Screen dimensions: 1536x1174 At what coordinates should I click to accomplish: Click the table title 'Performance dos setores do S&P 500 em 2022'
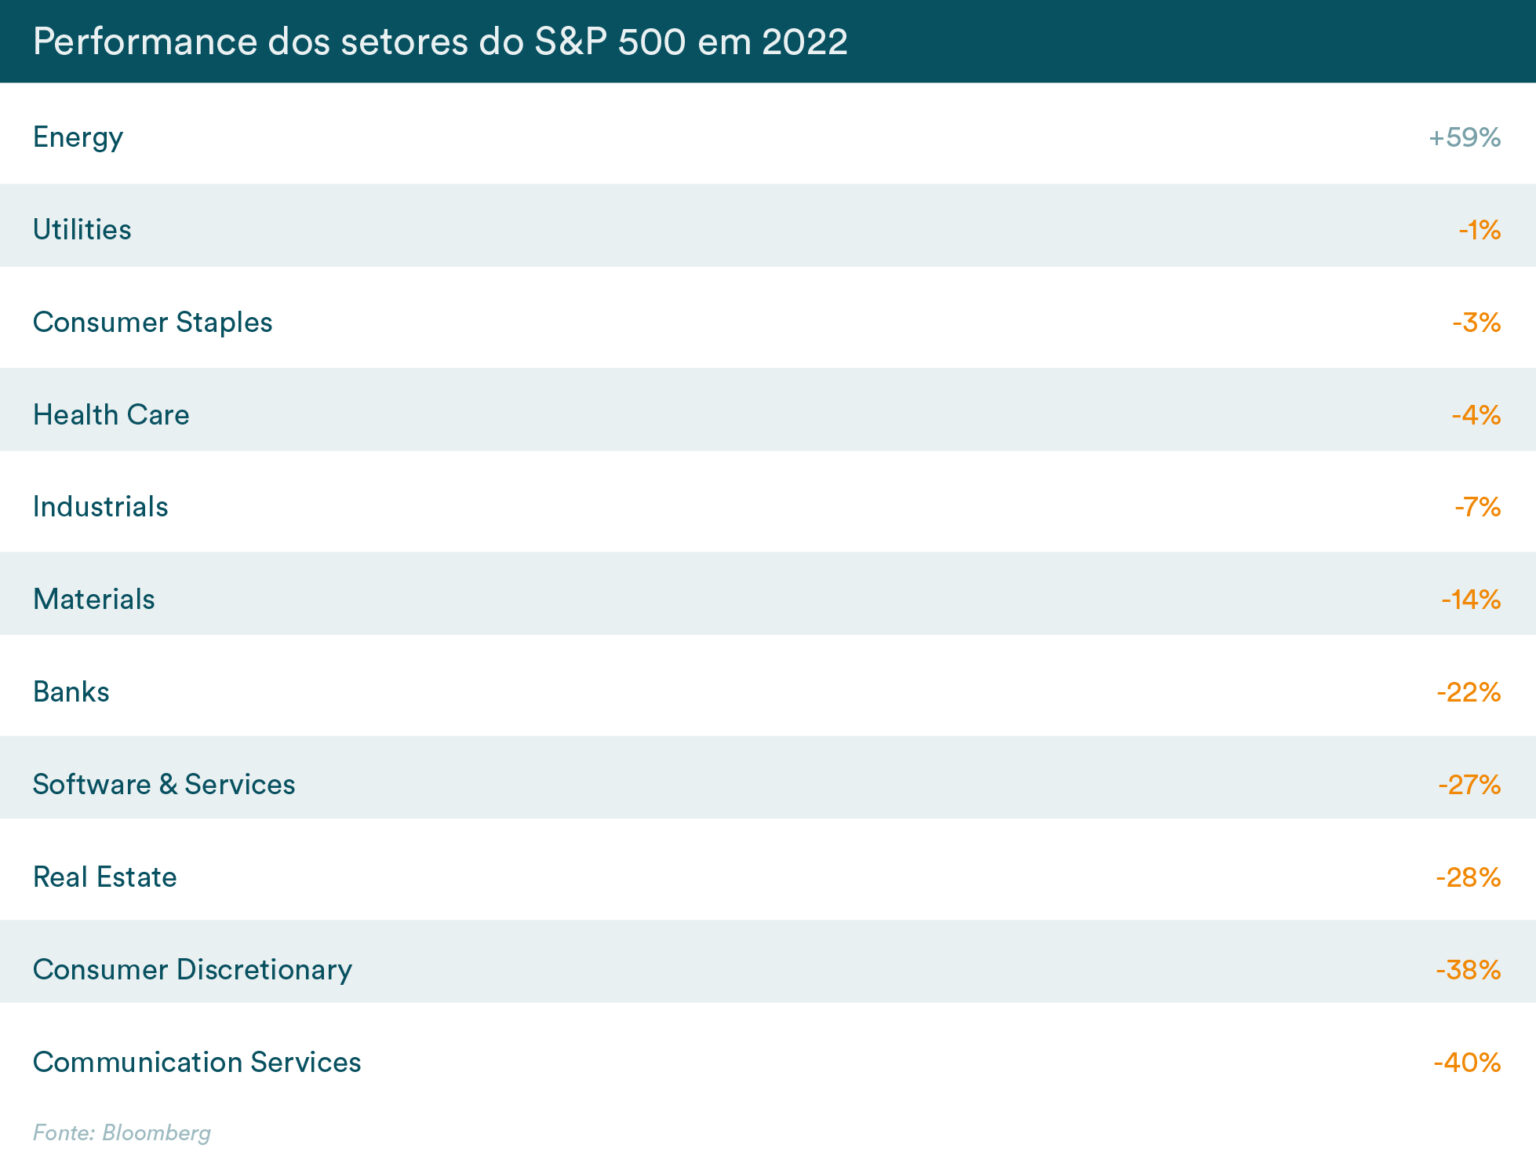440,42
